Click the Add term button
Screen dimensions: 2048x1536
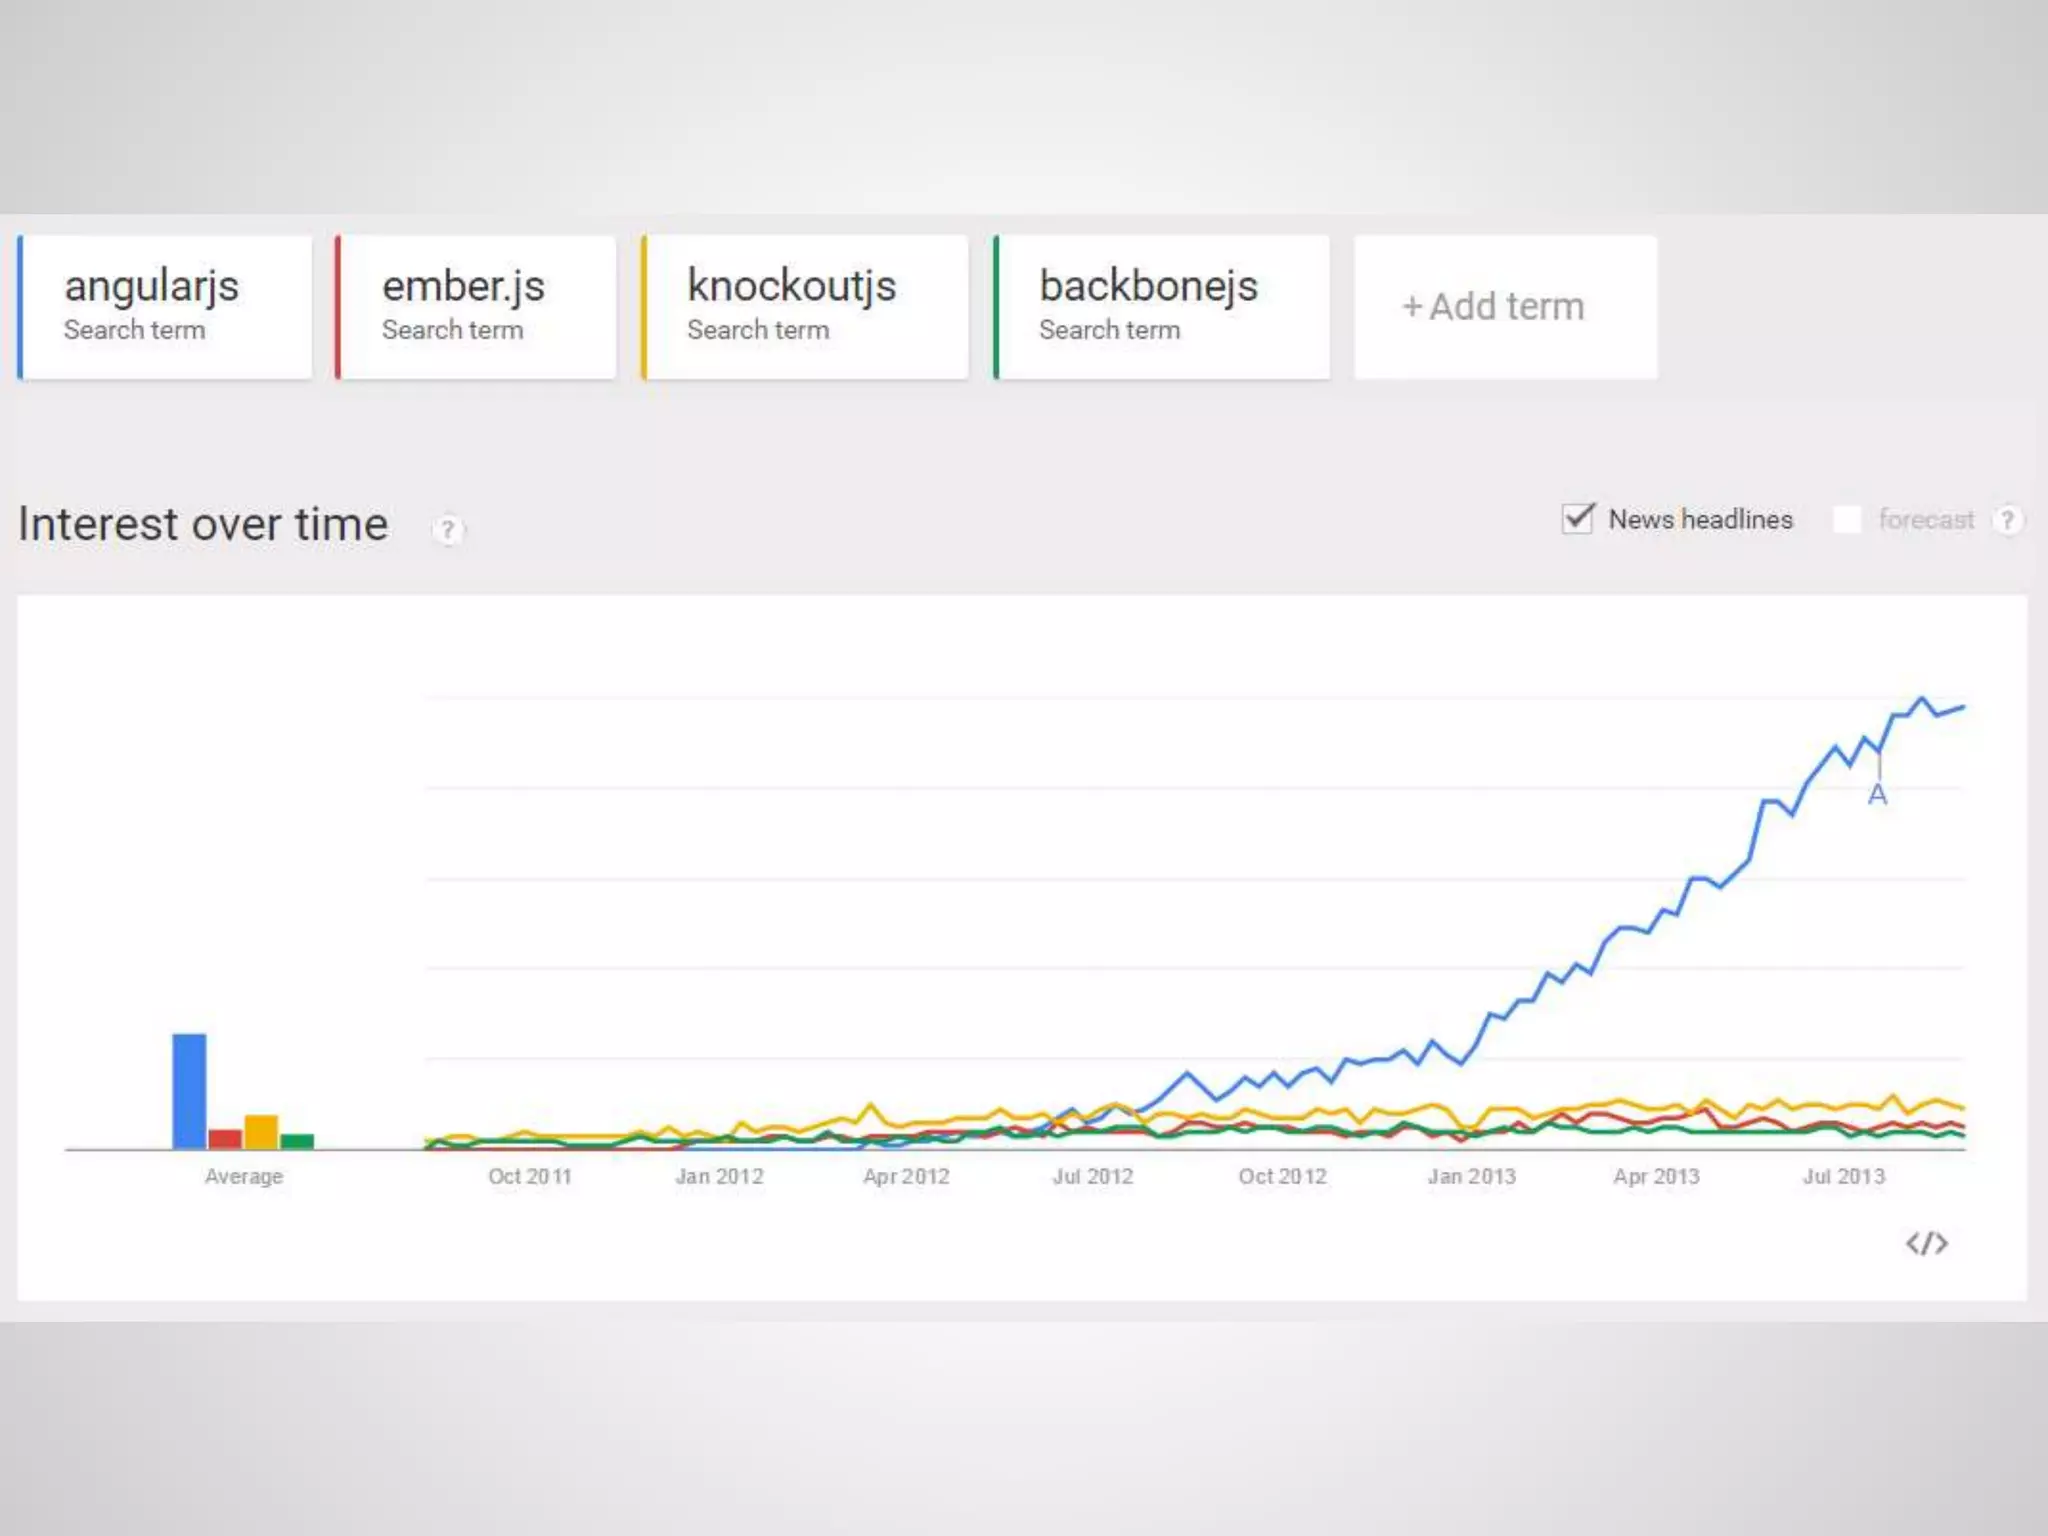pyautogui.click(x=1505, y=307)
